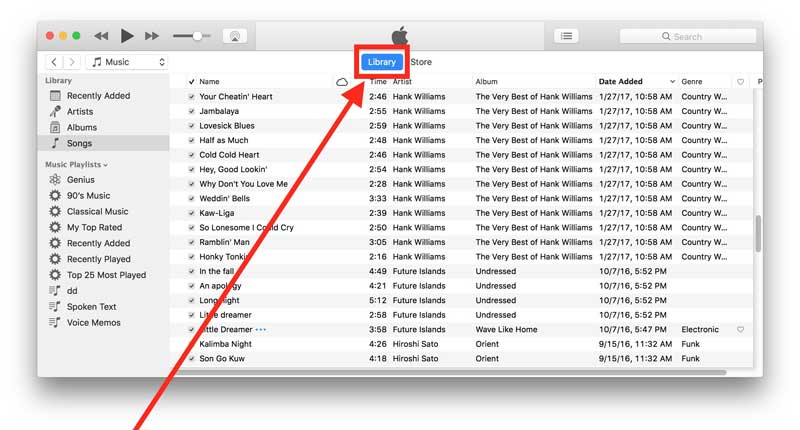
Task: Uncheck the Jambalaya song checkbox
Action: coord(191,111)
